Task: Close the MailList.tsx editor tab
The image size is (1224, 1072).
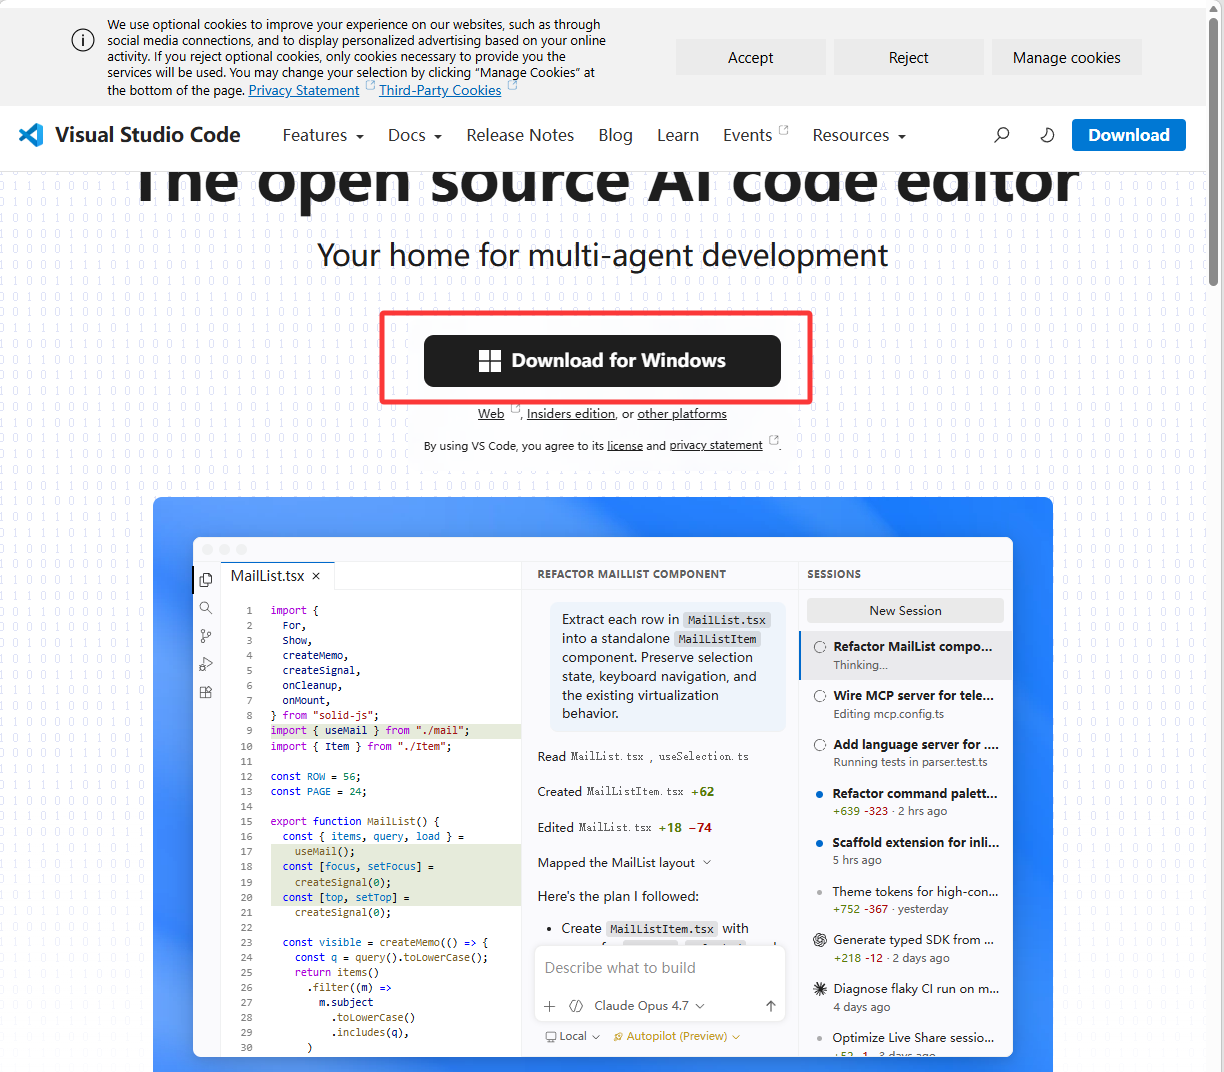Action: 316,576
